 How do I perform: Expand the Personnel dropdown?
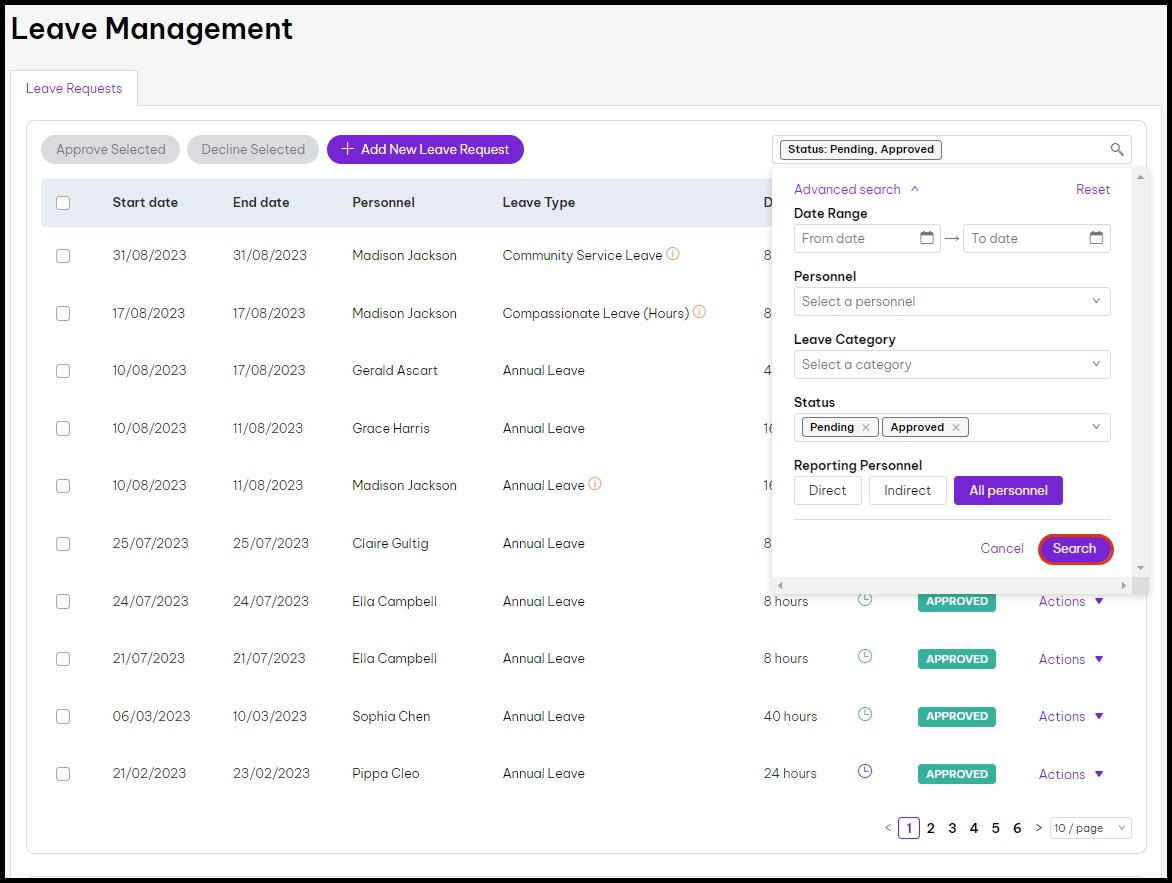point(951,301)
